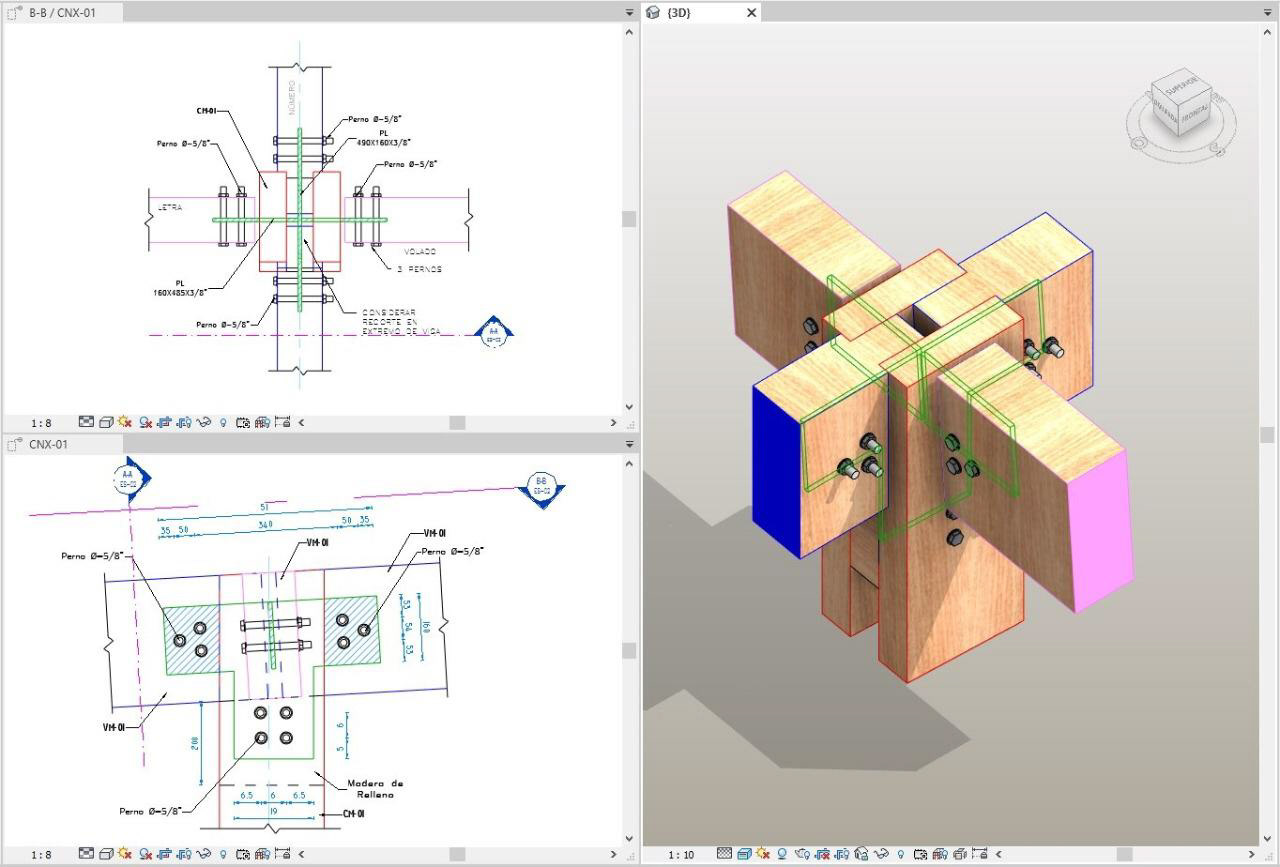This screenshot has height=867, width=1280.
Task: Show crop region in B-B view bar
Action: click(x=184, y=422)
